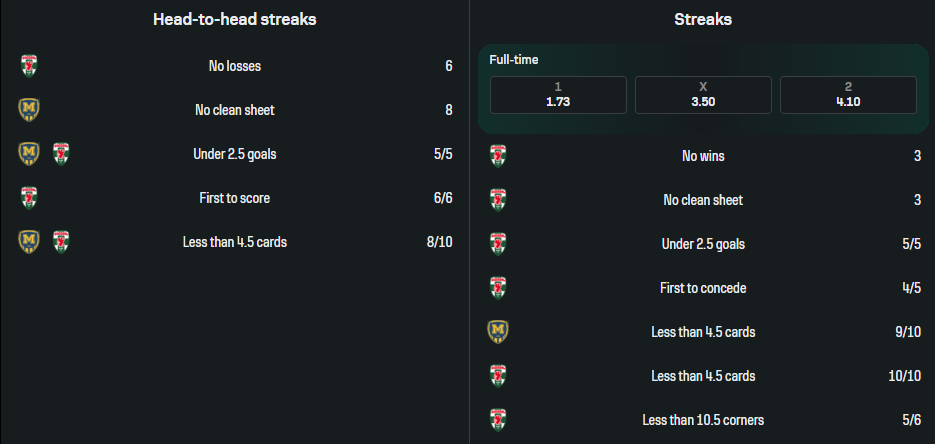This screenshot has height=444, width=935.
Task: Click the team crest beside 10/10 cards streak
Action: (497, 376)
